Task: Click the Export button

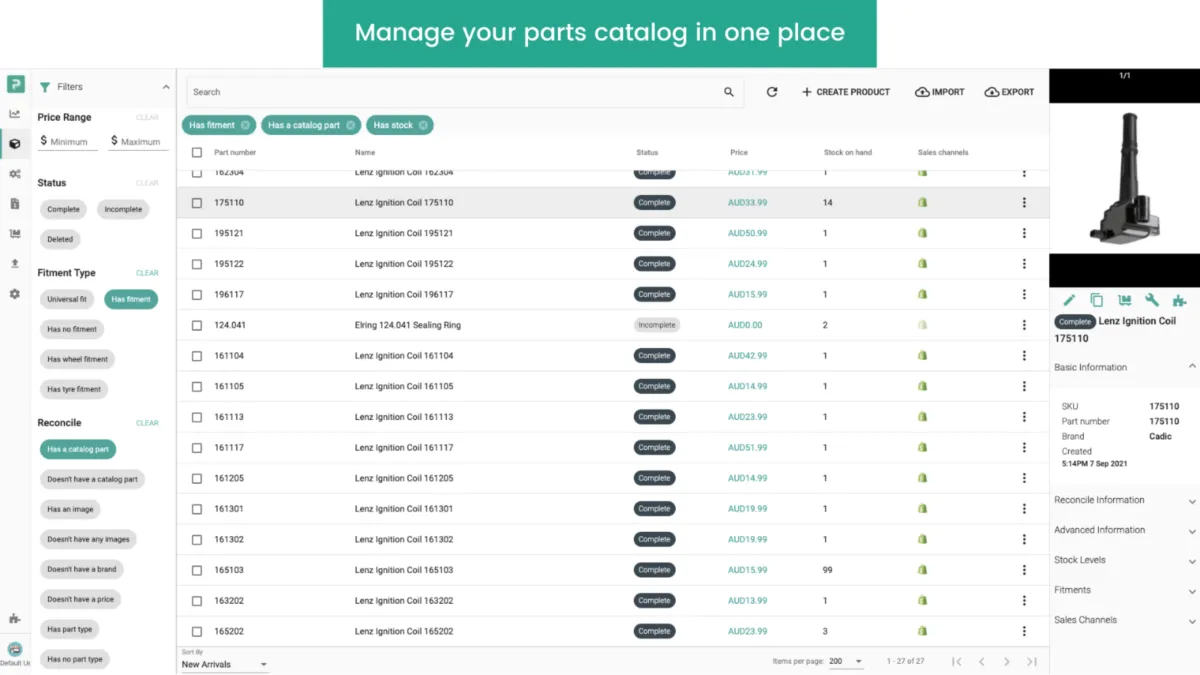Action: [x=1009, y=92]
